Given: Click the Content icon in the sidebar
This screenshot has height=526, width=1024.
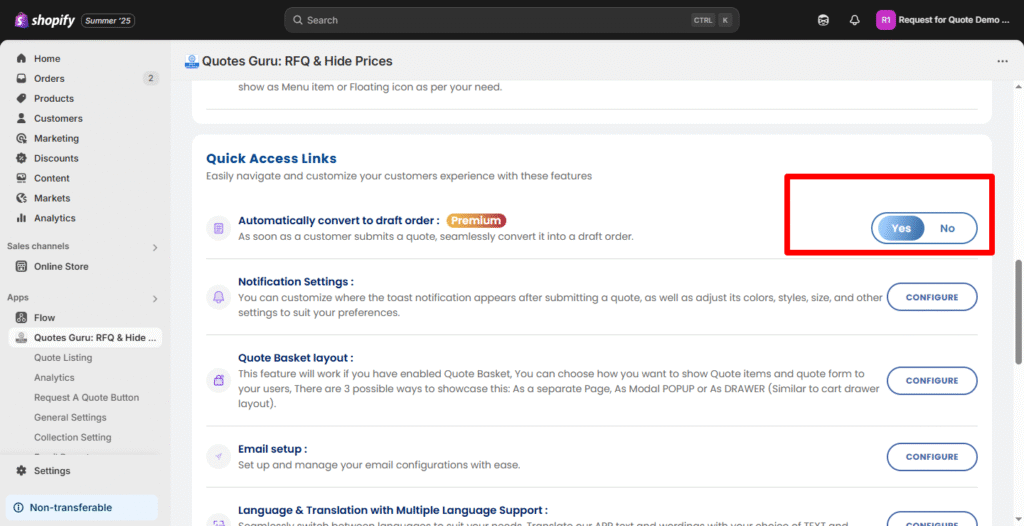Looking at the screenshot, I should click(x=22, y=178).
